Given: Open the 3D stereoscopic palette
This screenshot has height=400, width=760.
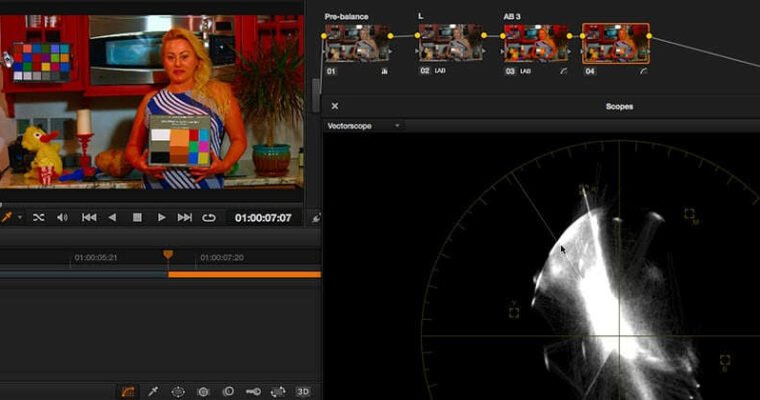Looking at the screenshot, I should coord(303,391).
